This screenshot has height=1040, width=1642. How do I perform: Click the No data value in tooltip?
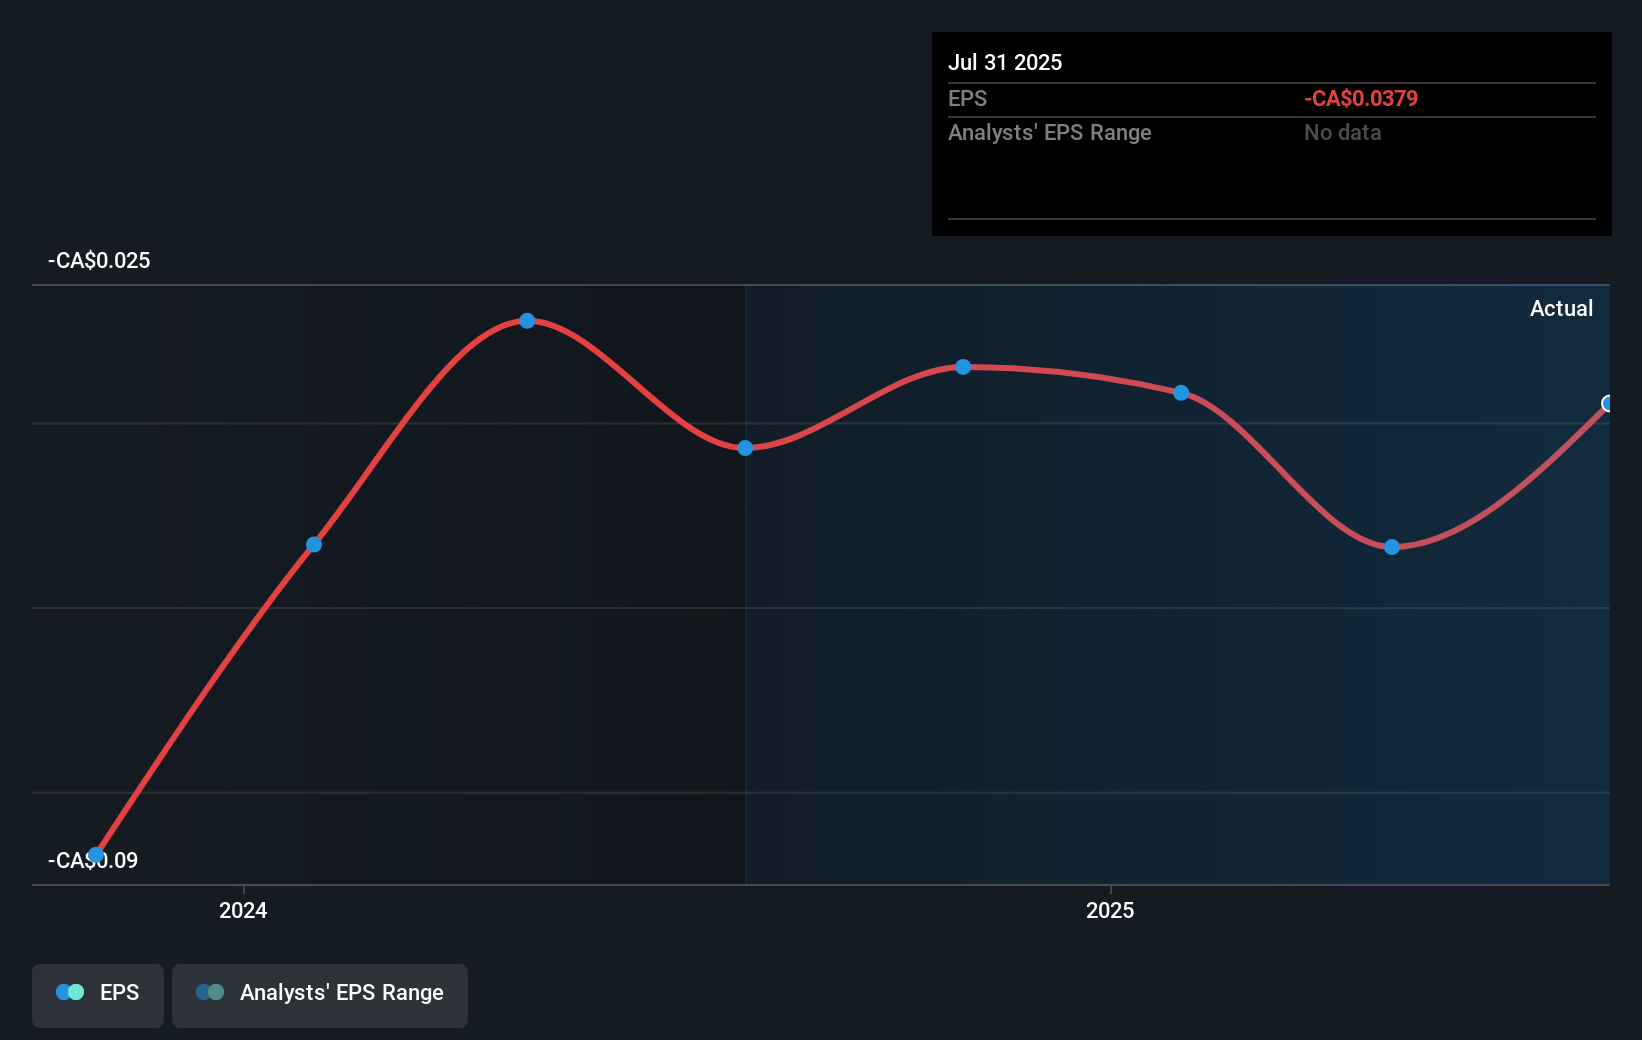pyautogui.click(x=1342, y=132)
